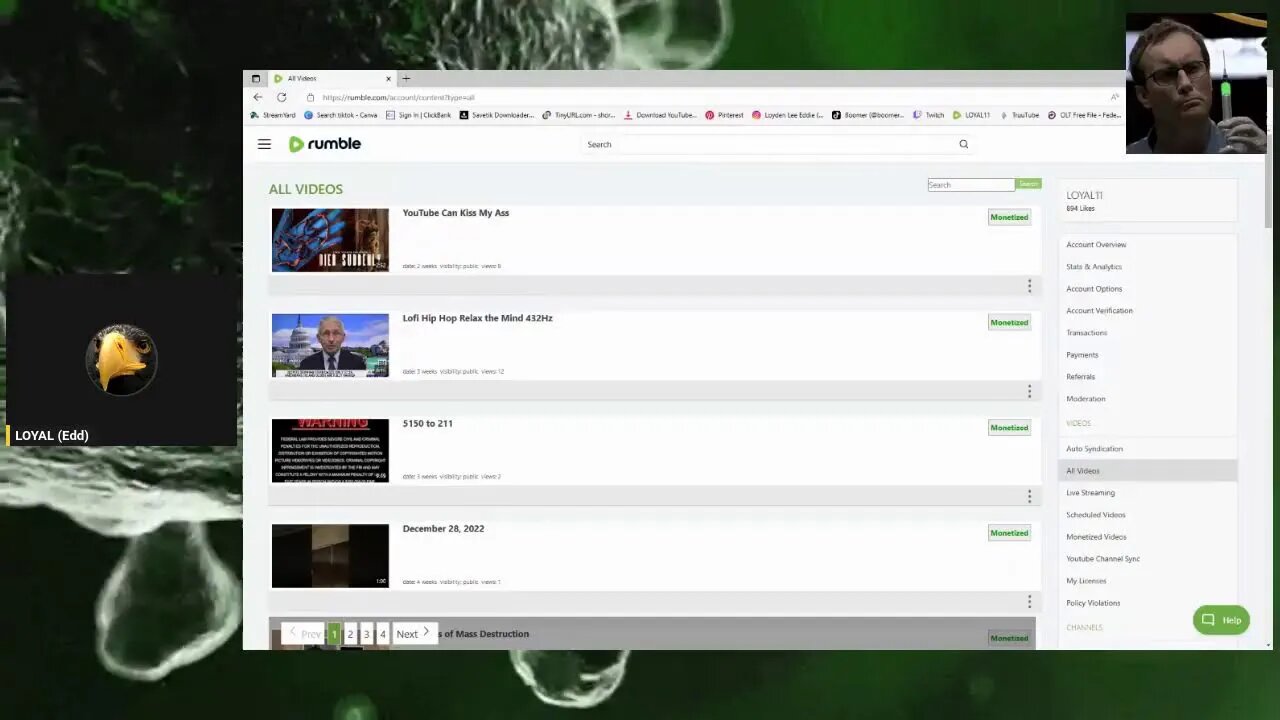Image resolution: width=1280 pixels, height=720 pixels.
Task: Open TruuTube bookmark
Action: click(1020, 115)
